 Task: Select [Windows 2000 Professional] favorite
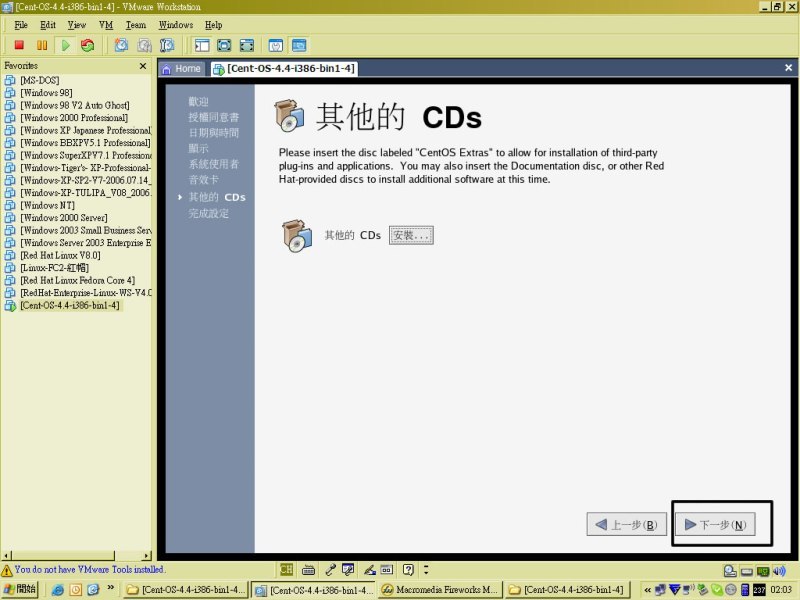pyautogui.click(x=74, y=118)
